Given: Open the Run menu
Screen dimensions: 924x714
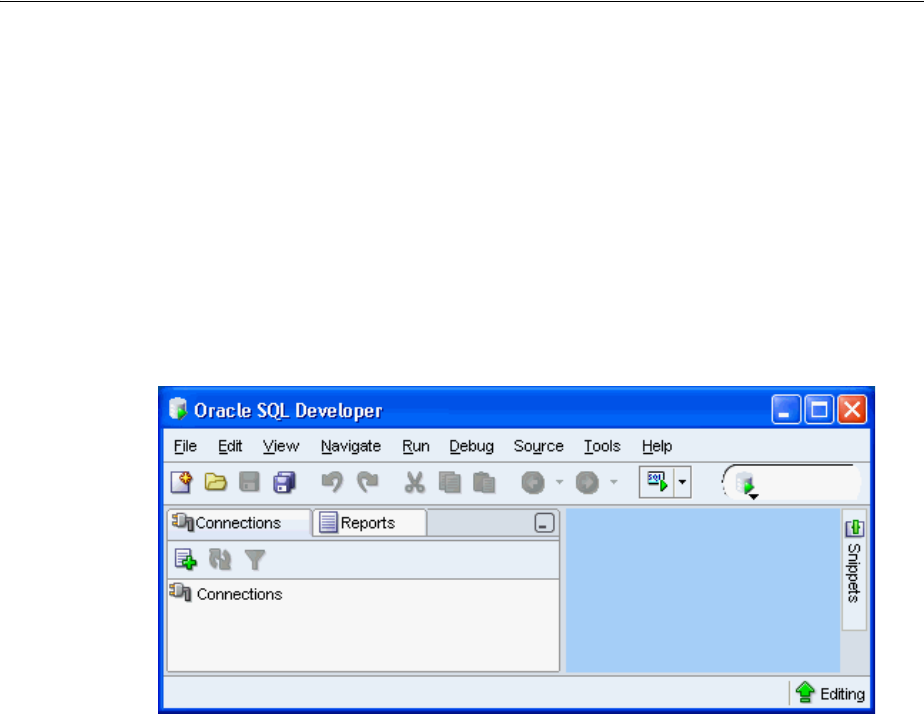Looking at the screenshot, I should click(415, 446).
